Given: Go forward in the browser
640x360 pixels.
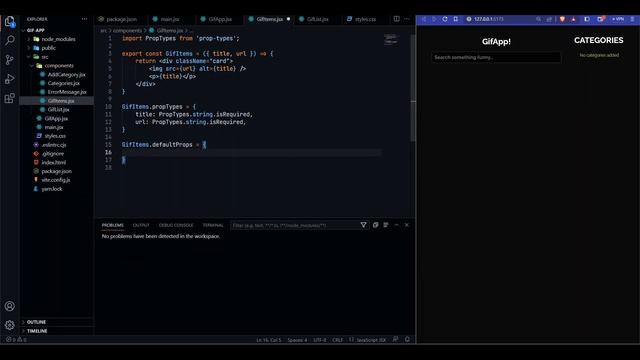Looking at the screenshot, I should (434, 19).
